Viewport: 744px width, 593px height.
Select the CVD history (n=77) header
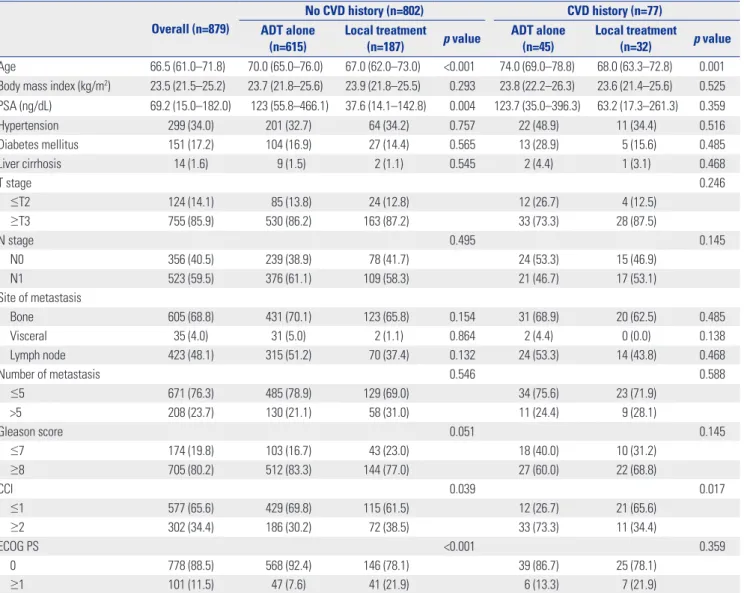tap(614, 10)
